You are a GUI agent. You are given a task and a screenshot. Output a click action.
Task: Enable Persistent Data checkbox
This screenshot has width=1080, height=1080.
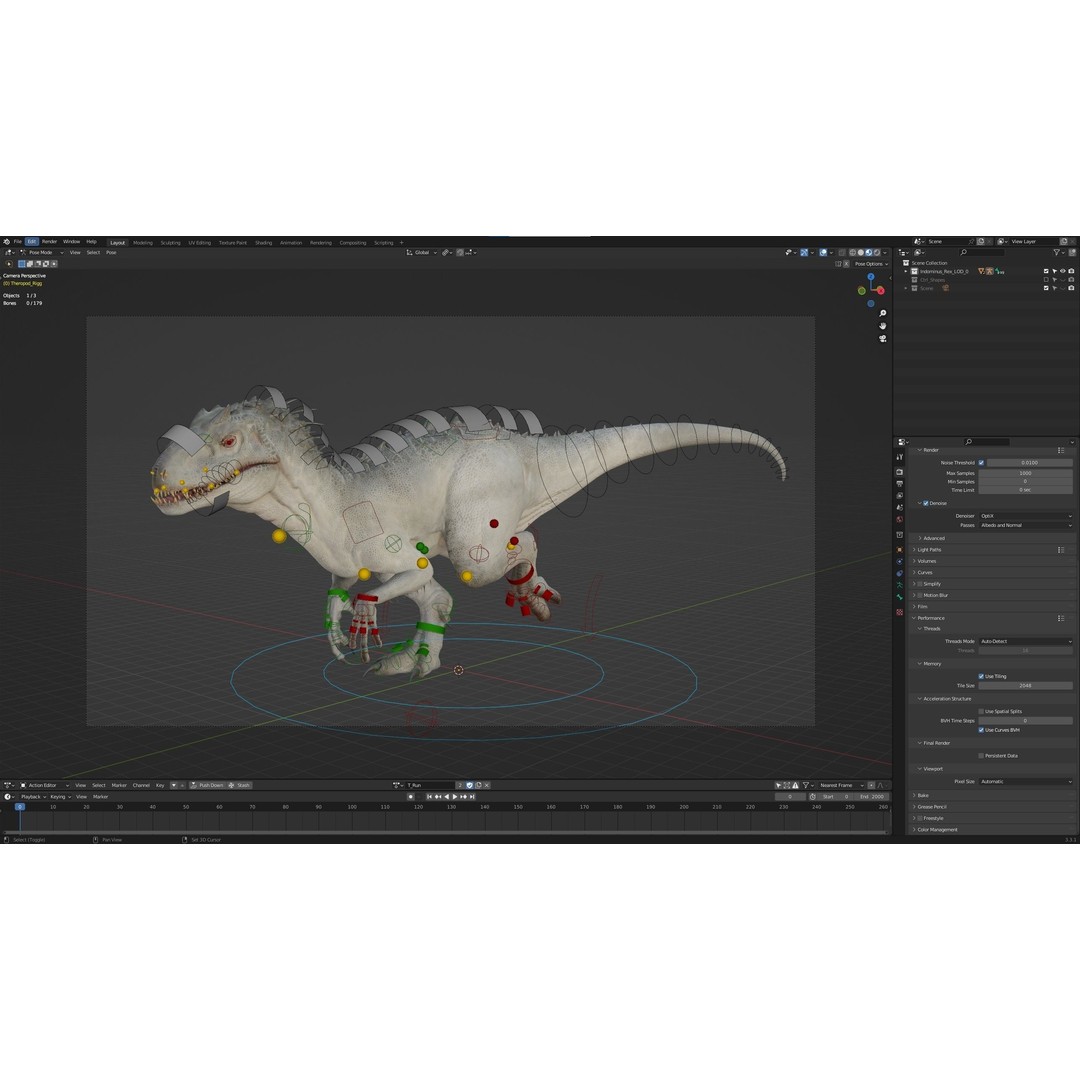[981, 756]
